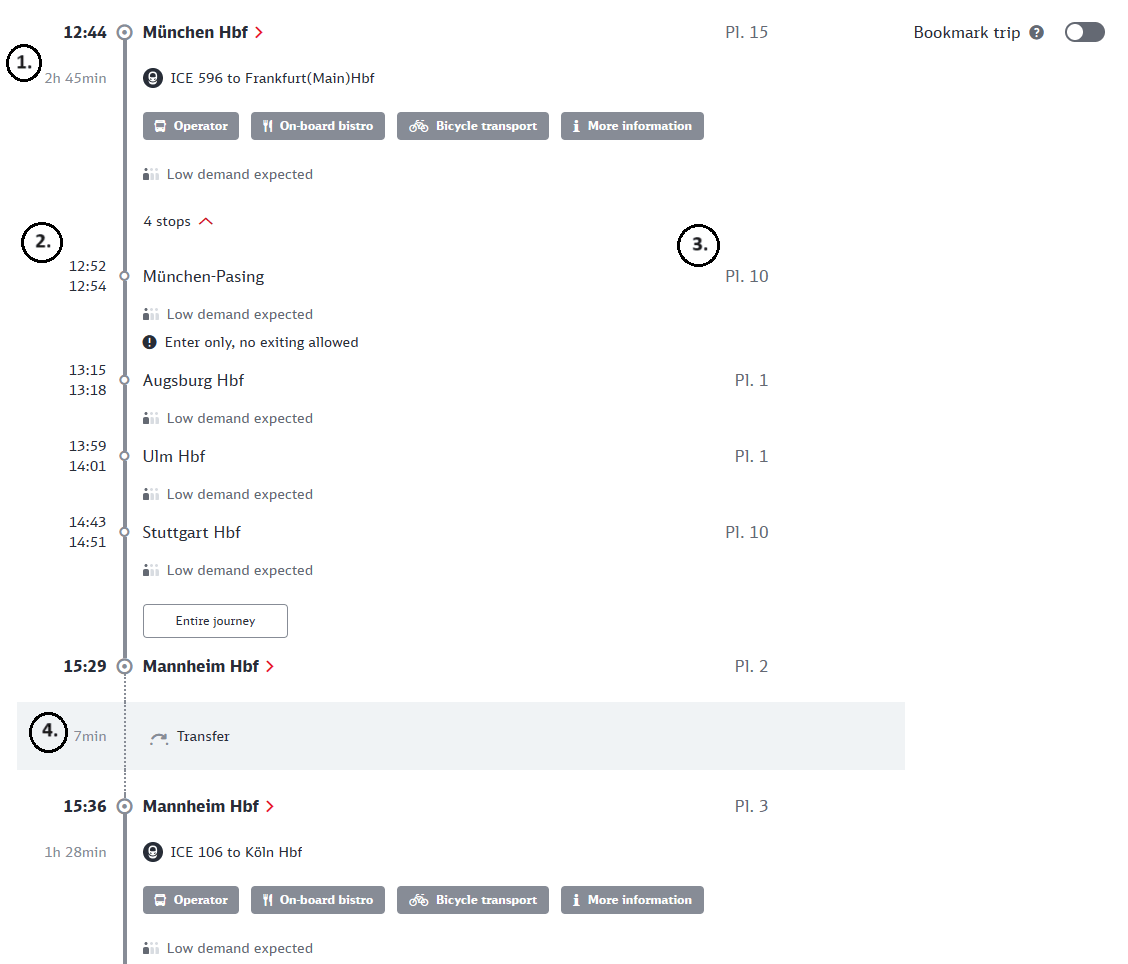Image resolution: width=1128 pixels, height=964 pixels.
Task: Open München Hbf station details arrow
Action: (259, 32)
